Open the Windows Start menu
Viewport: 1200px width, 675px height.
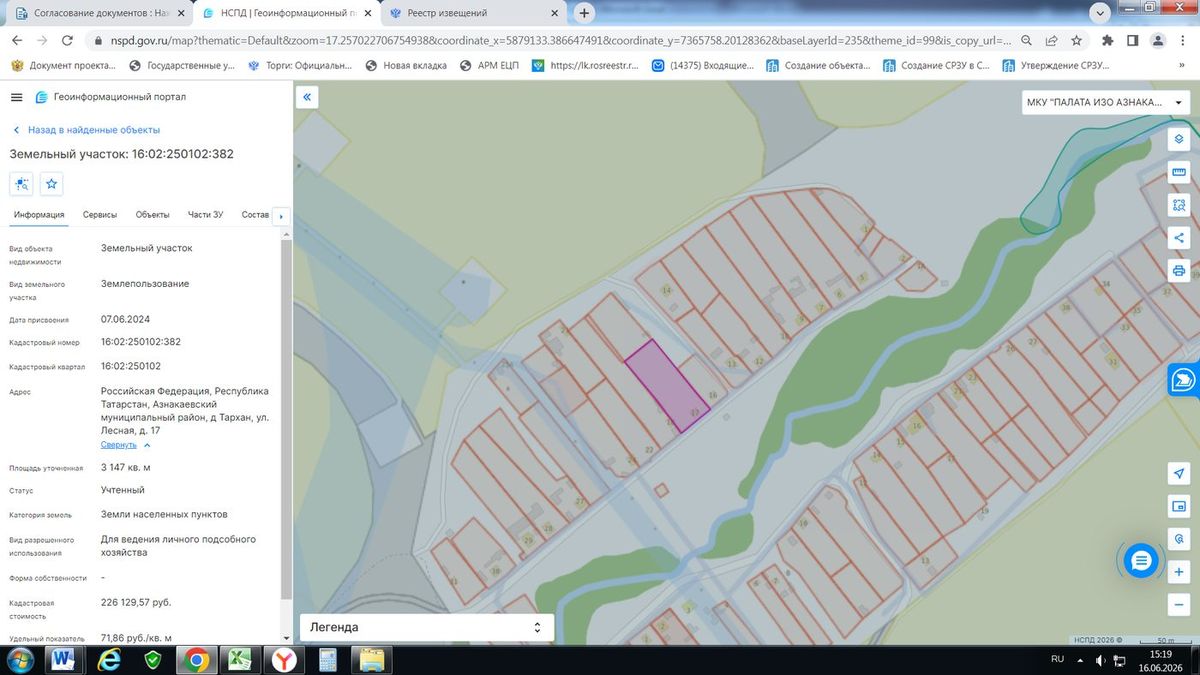[19, 660]
